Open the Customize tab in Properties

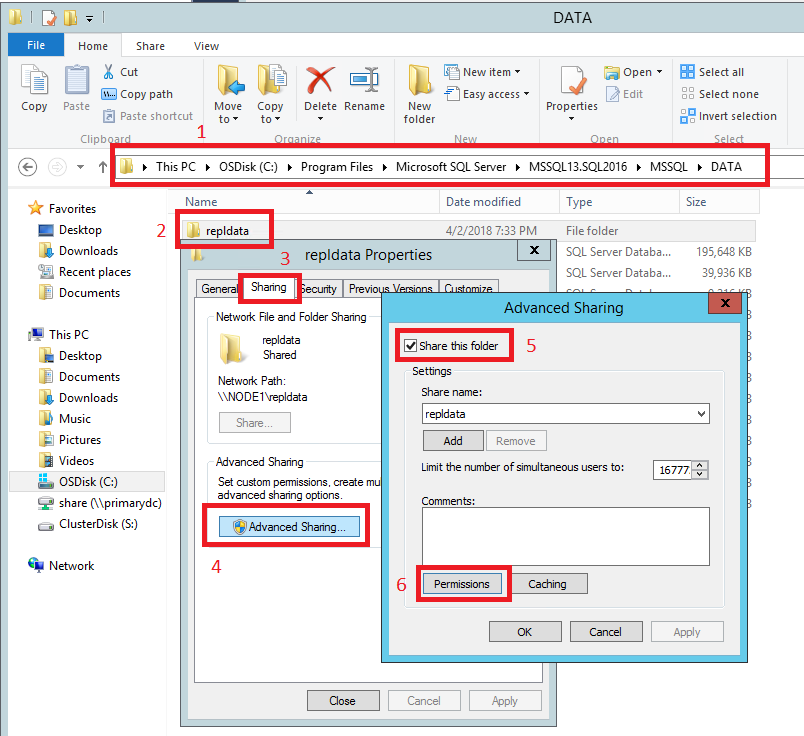pos(468,289)
